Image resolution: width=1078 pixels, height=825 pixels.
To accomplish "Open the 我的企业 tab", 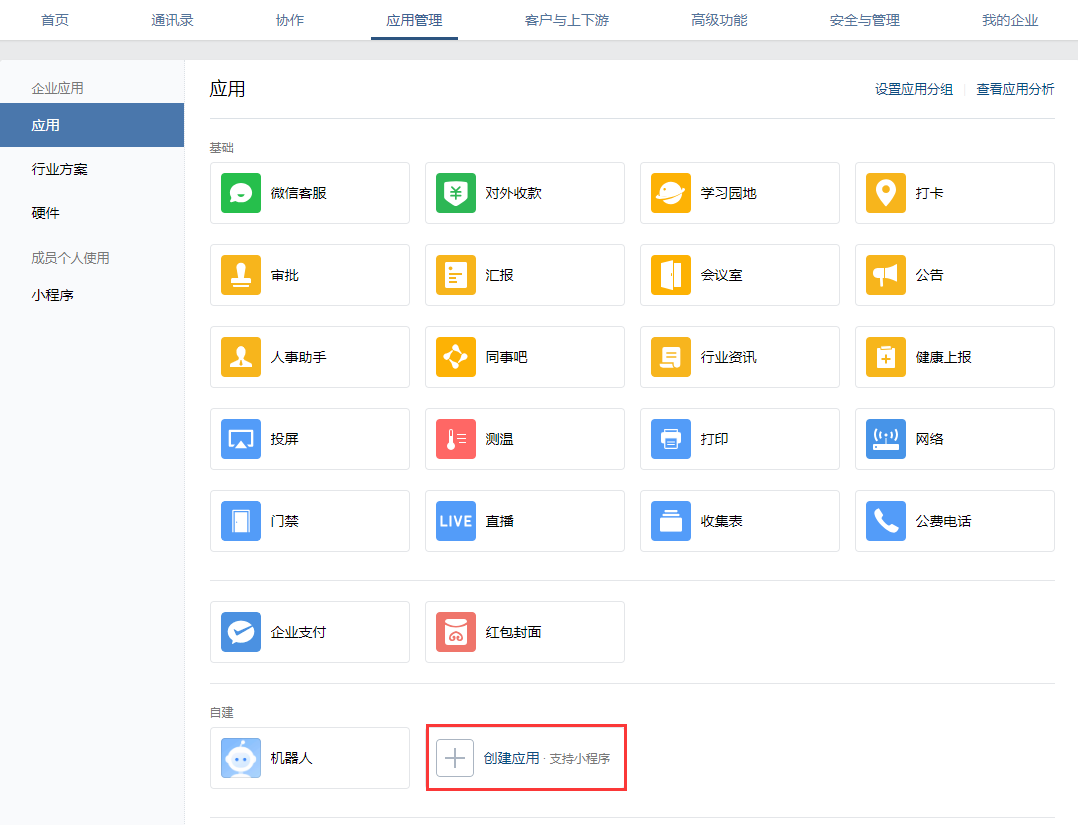I will [x=1009, y=20].
